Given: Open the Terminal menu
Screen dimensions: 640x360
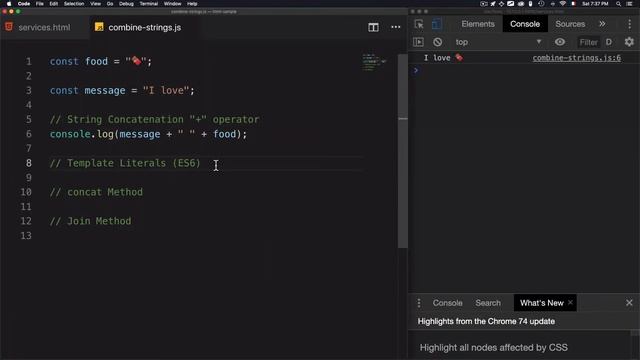Looking at the screenshot, I should [x=149, y=4].
